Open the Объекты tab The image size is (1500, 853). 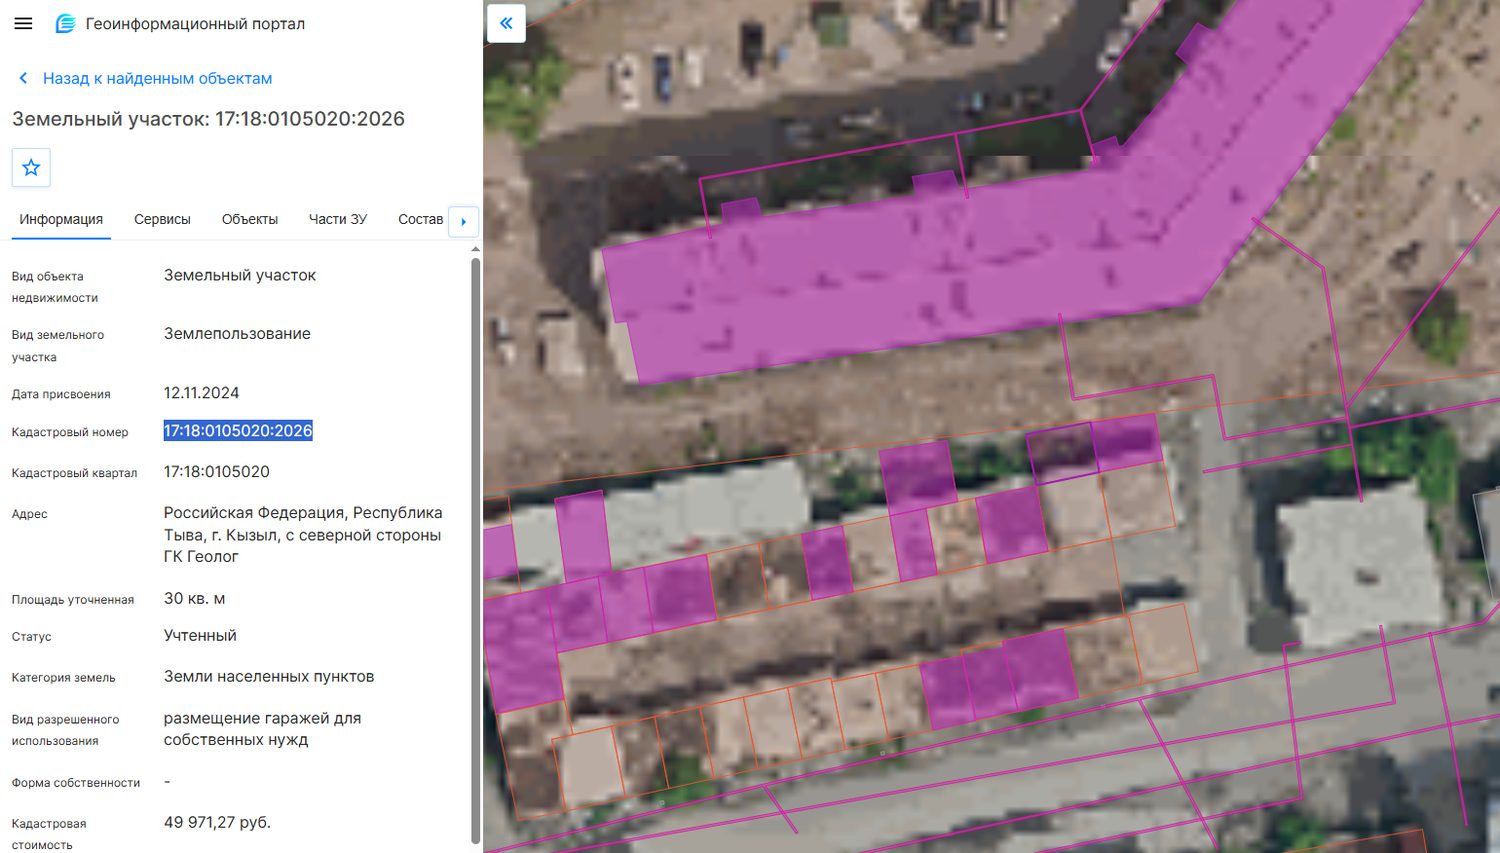coord(250,219)
